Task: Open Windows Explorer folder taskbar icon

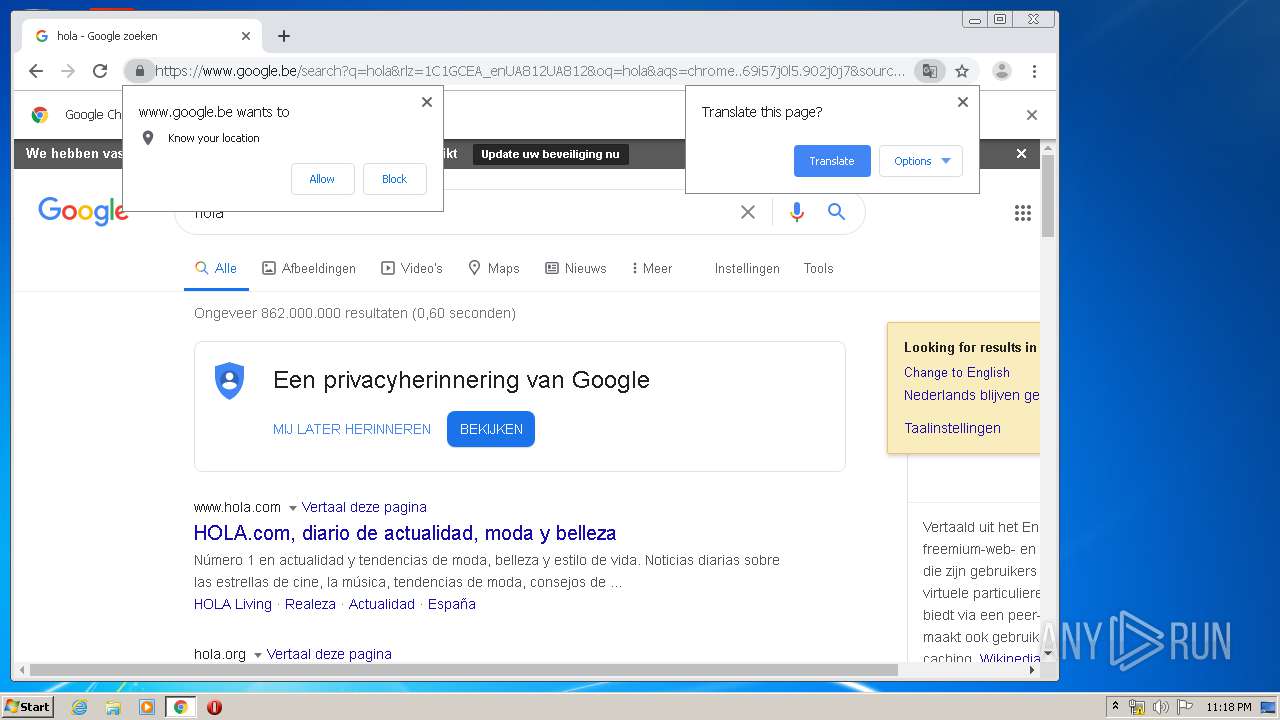Action: tap(113, 707)
